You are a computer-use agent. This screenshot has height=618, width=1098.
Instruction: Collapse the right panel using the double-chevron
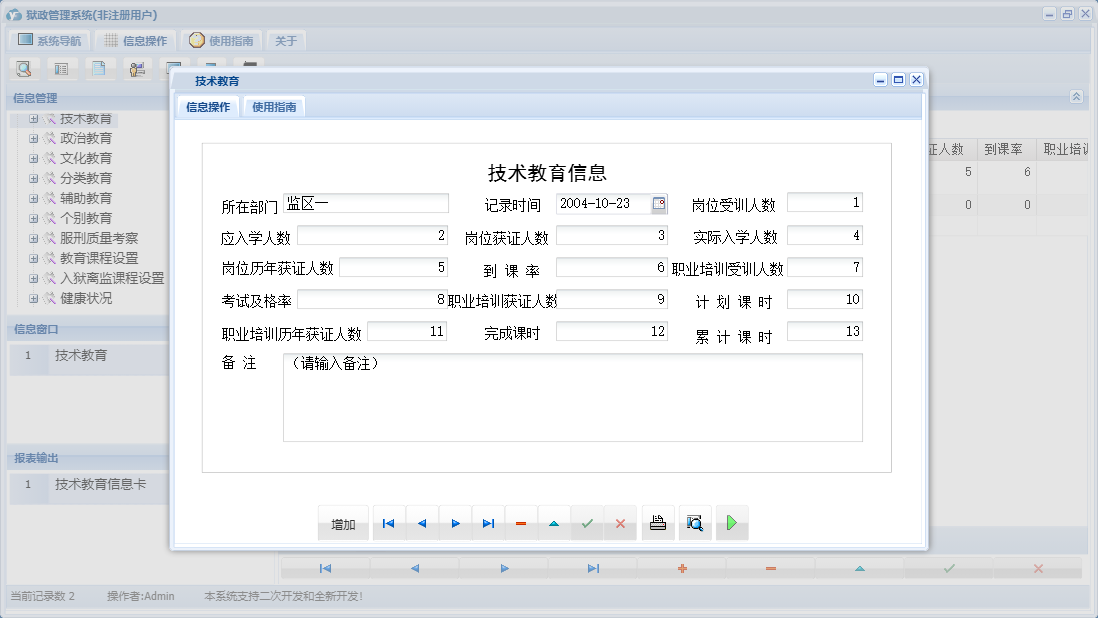[1077, 98]
